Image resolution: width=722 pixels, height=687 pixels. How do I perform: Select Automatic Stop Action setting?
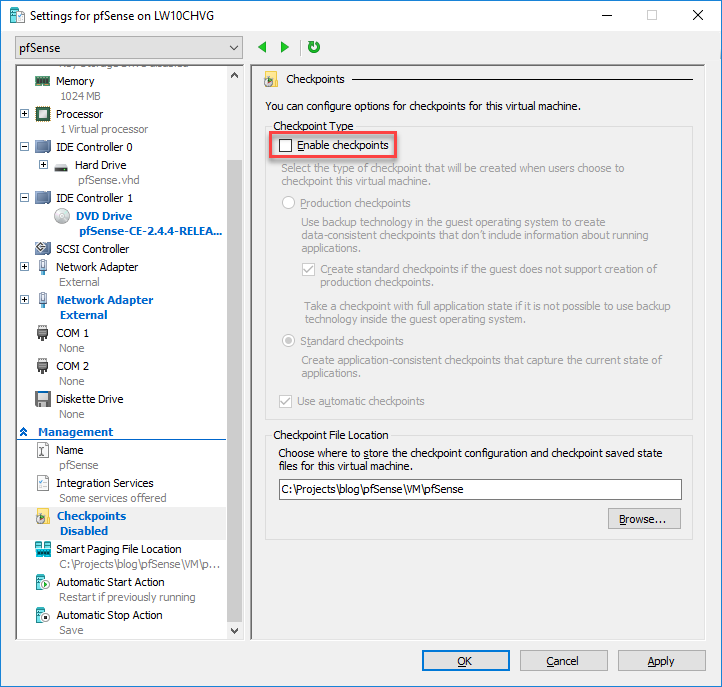[x=110, y=615]
